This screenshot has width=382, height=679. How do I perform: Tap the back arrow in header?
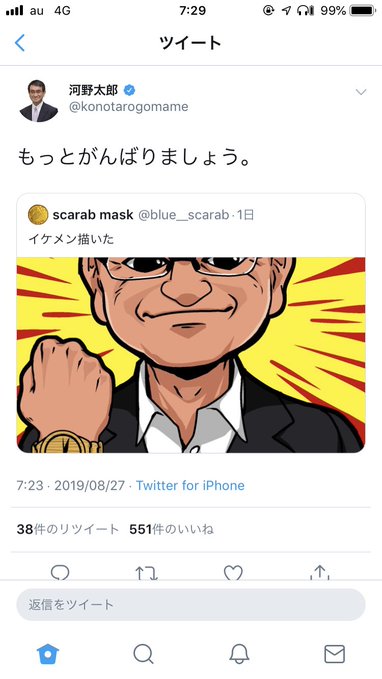point(20,43)
